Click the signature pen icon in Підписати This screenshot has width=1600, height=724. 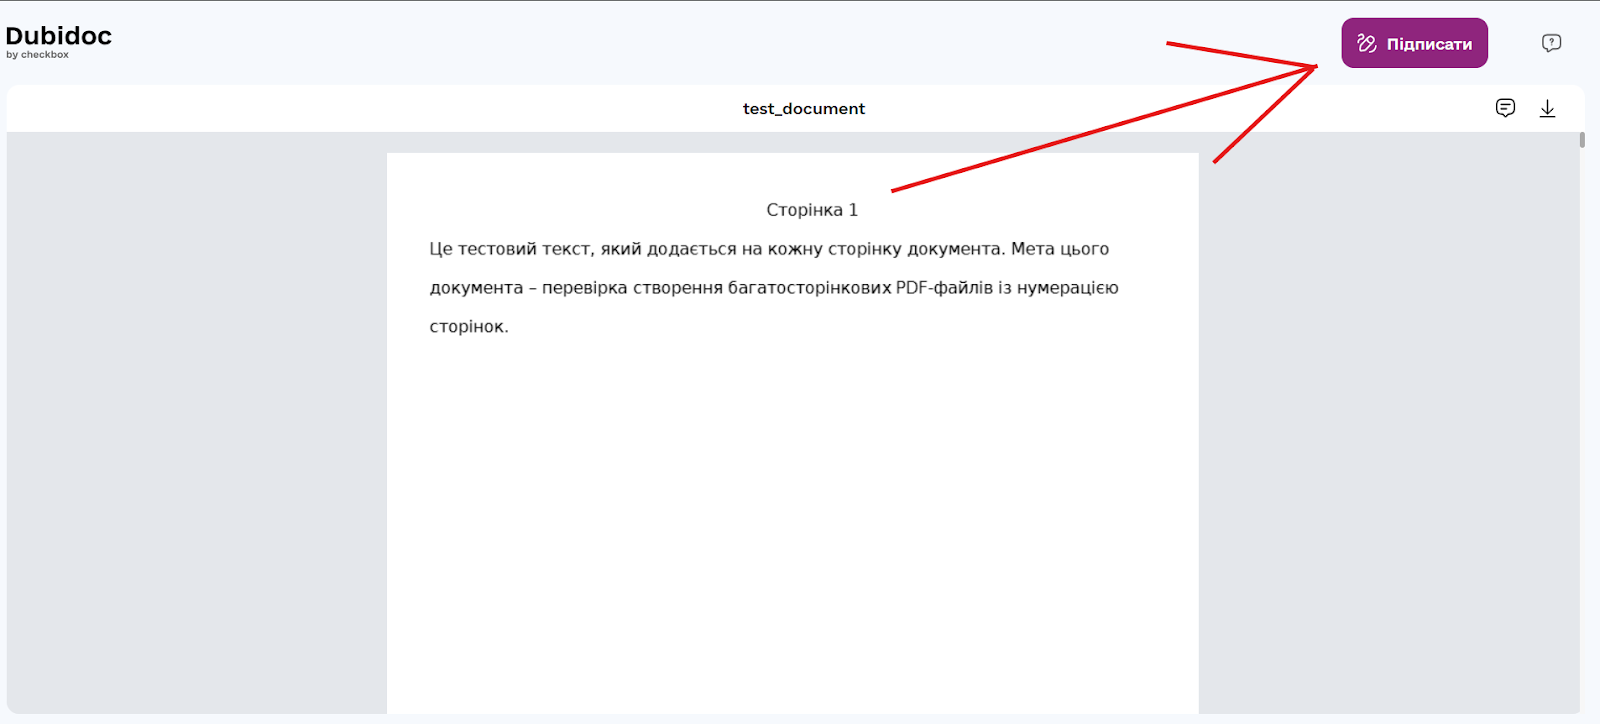[1366, 43]
